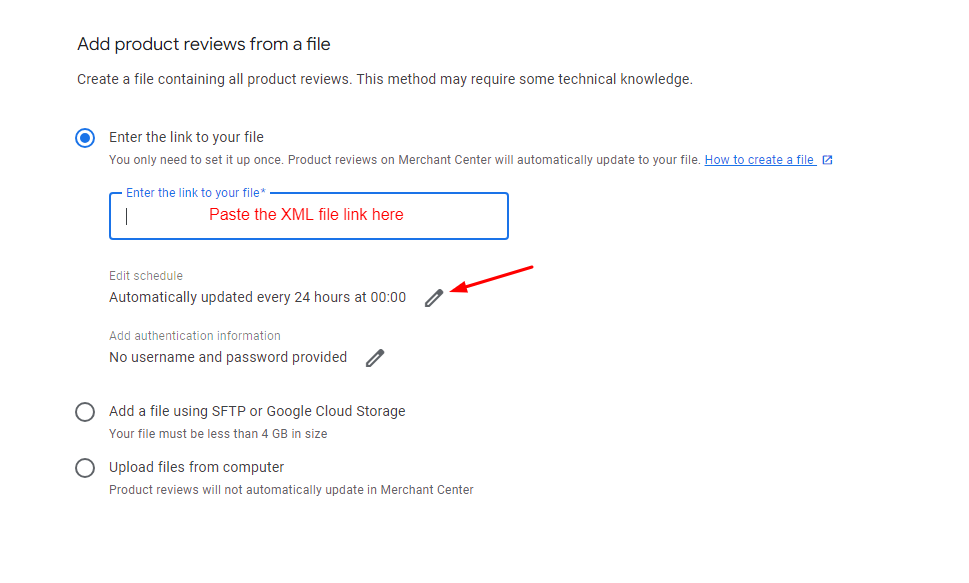Click the red Paste the XML file link here text

[306, 215]
